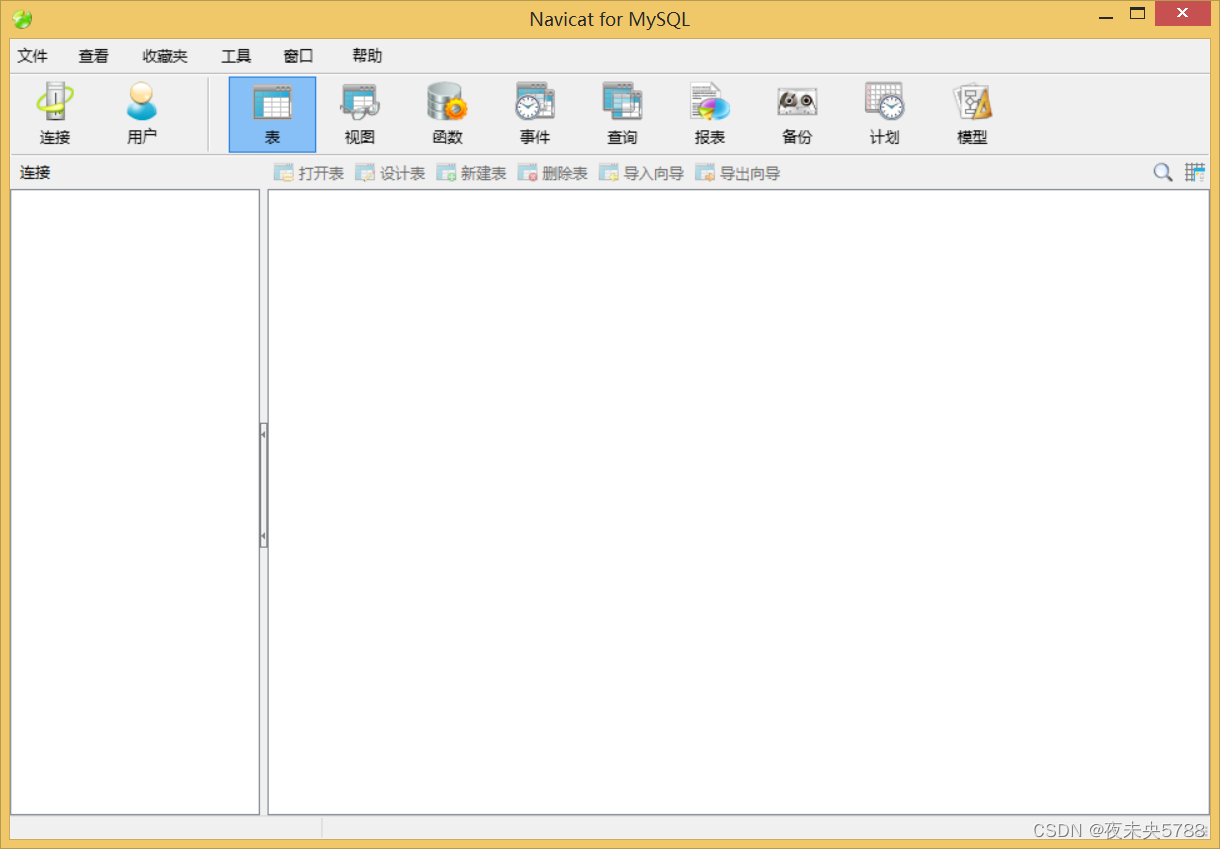
Task: Click the magnifier search icon
Action: coord(1162,172)
